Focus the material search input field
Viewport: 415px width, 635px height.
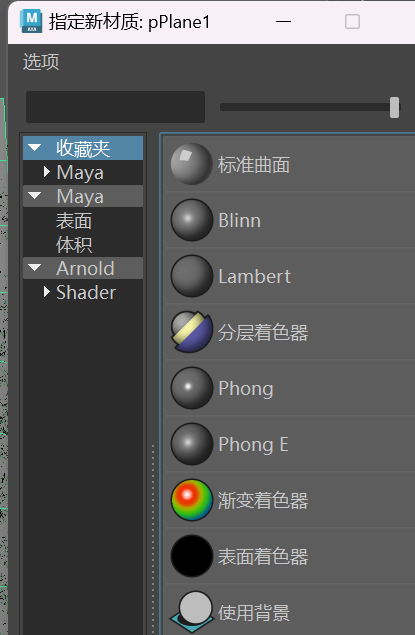pyautogui.click(x=115, y=107)
